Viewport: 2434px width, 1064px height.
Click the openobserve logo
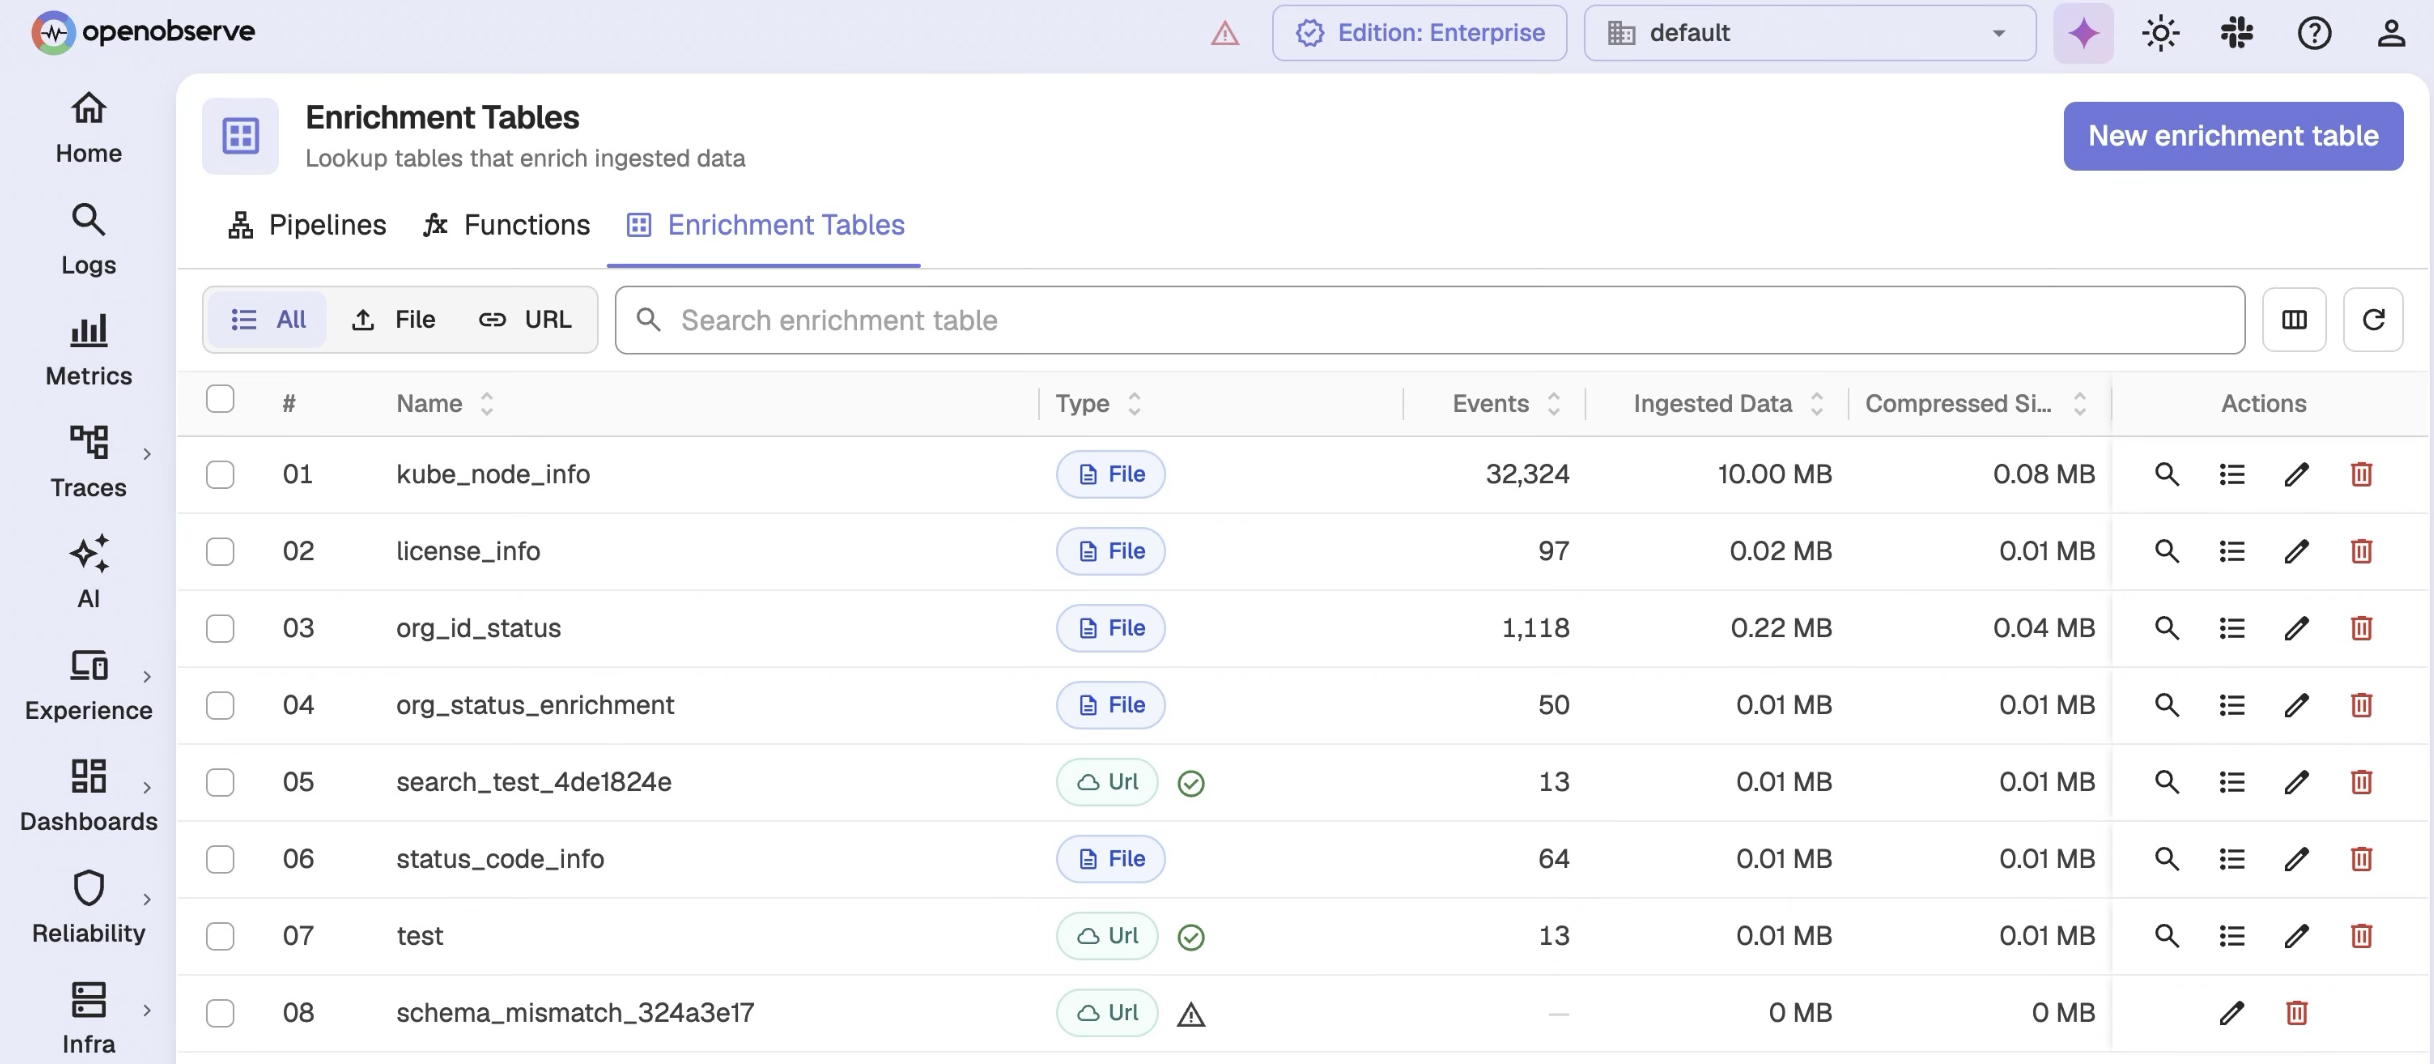[x=143, y=32]
